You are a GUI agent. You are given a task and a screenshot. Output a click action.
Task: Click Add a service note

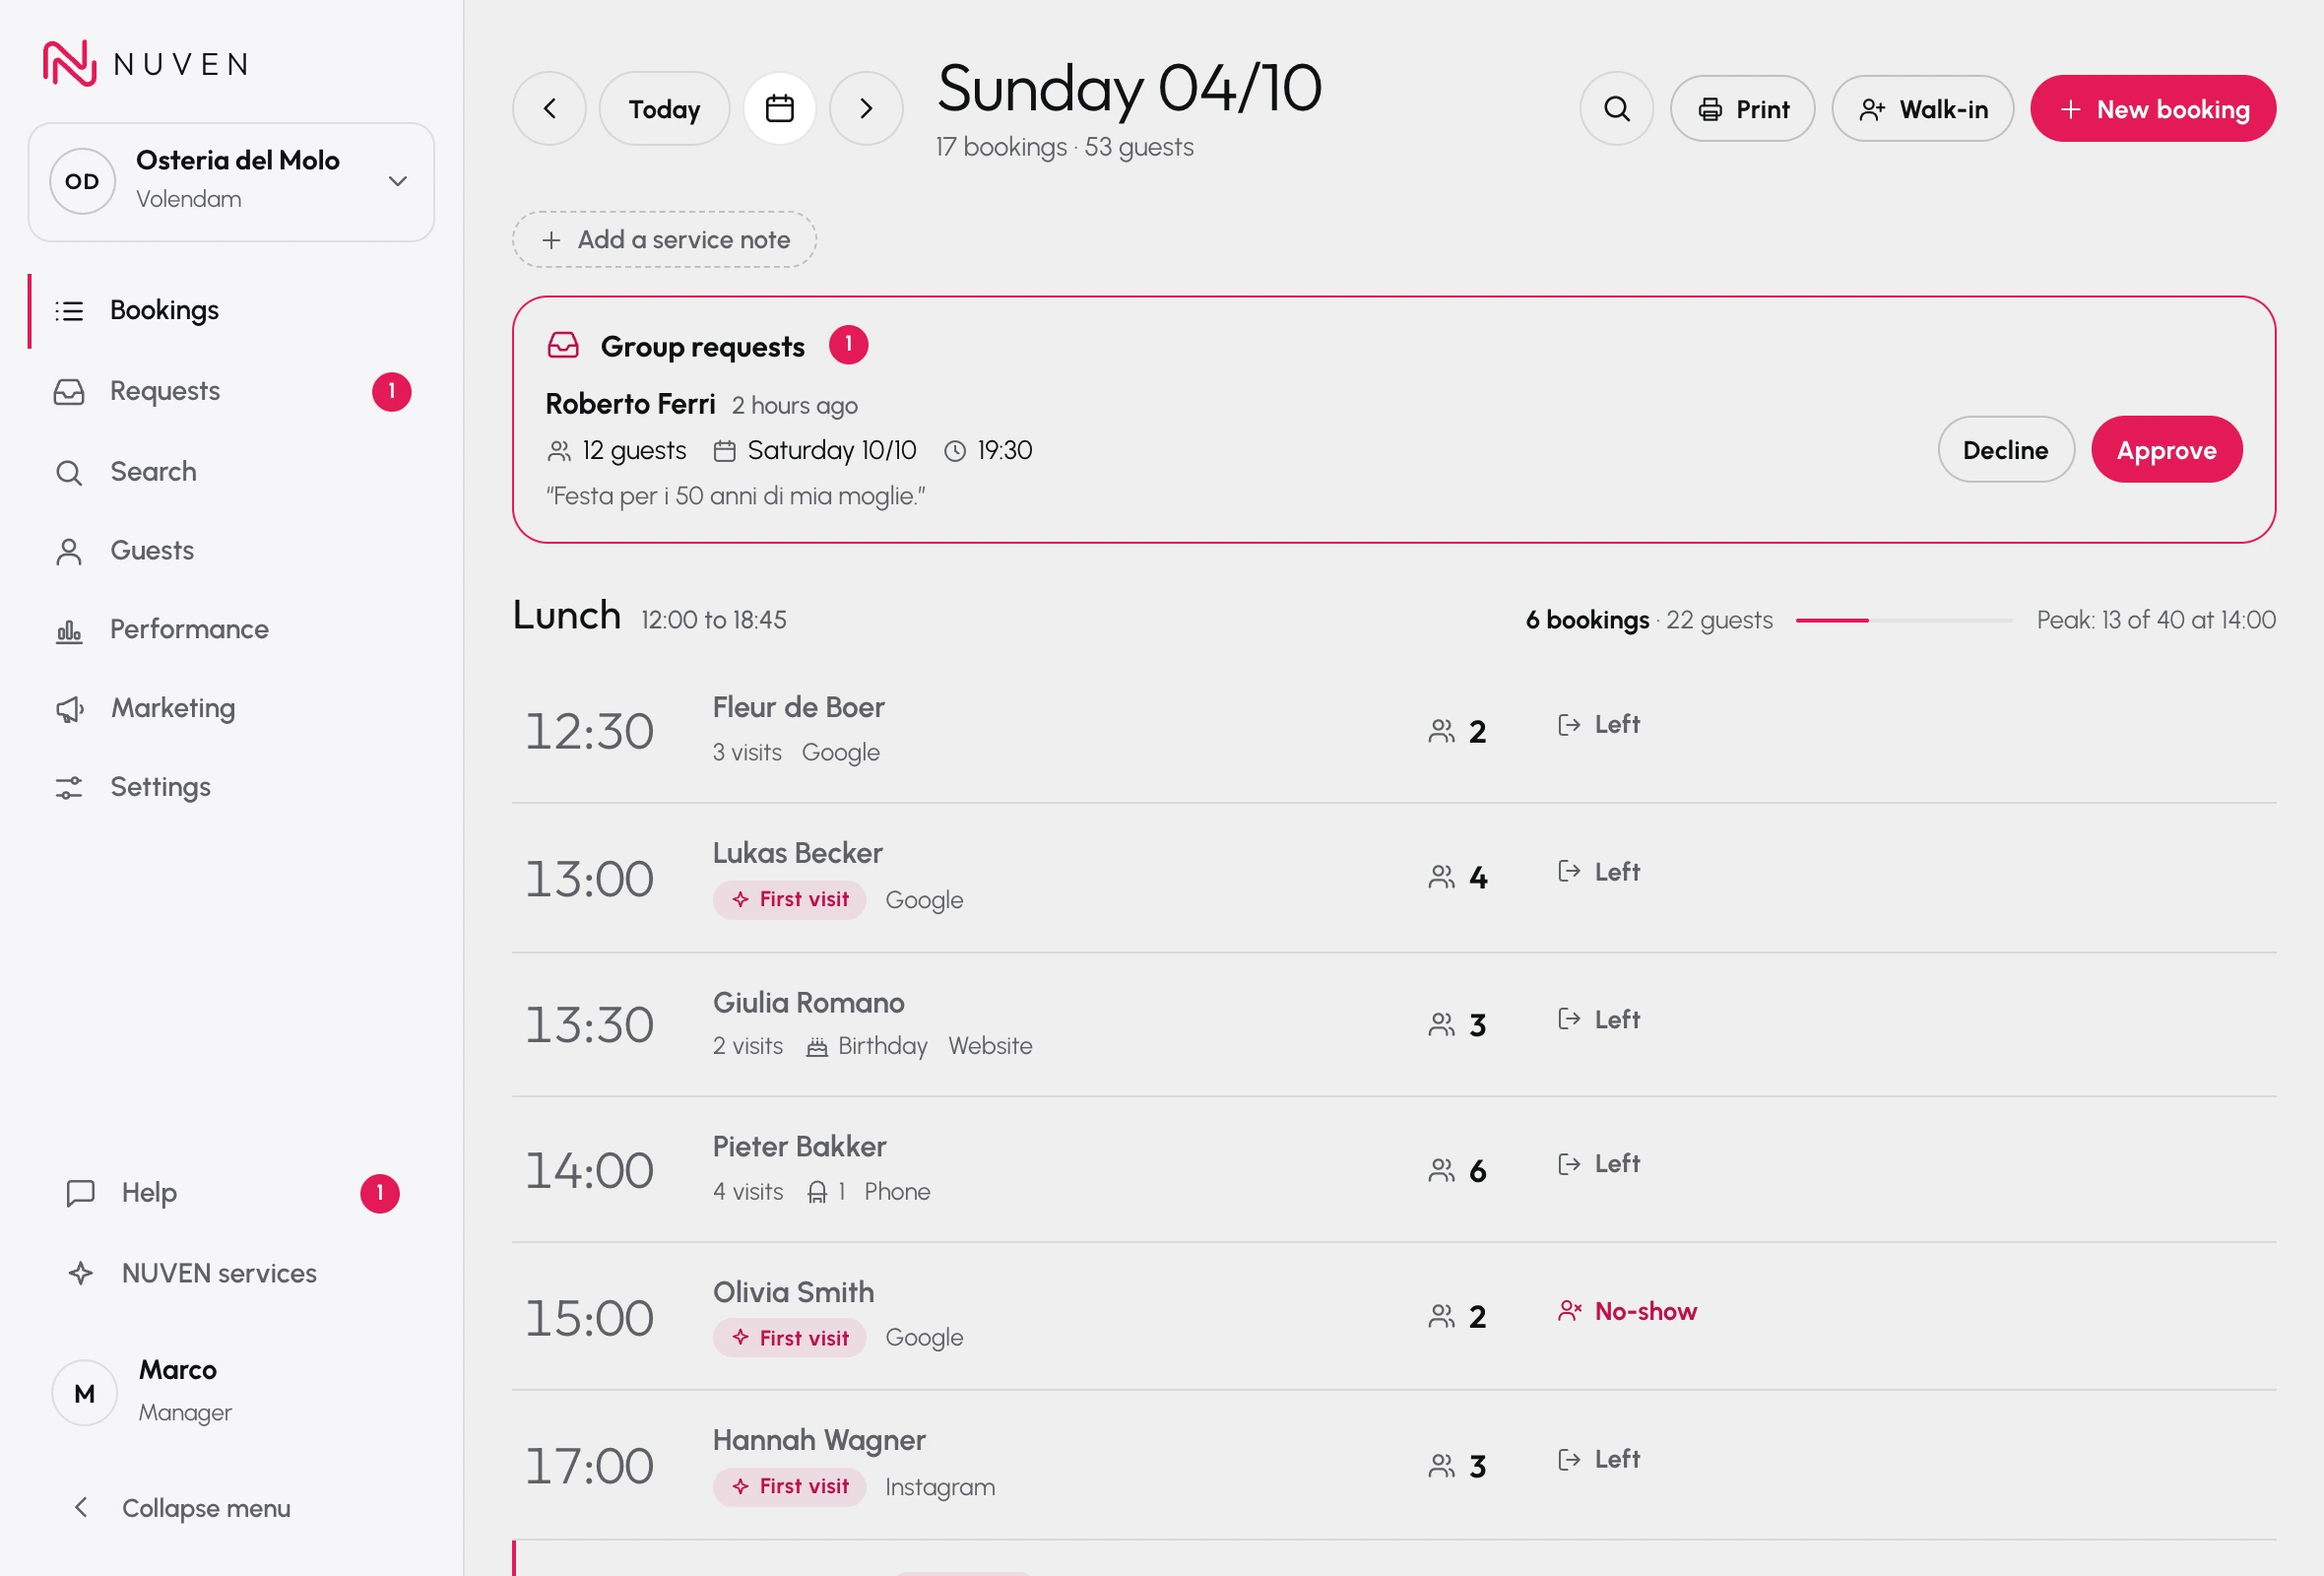pyautogui.click(x=664, y=239)
